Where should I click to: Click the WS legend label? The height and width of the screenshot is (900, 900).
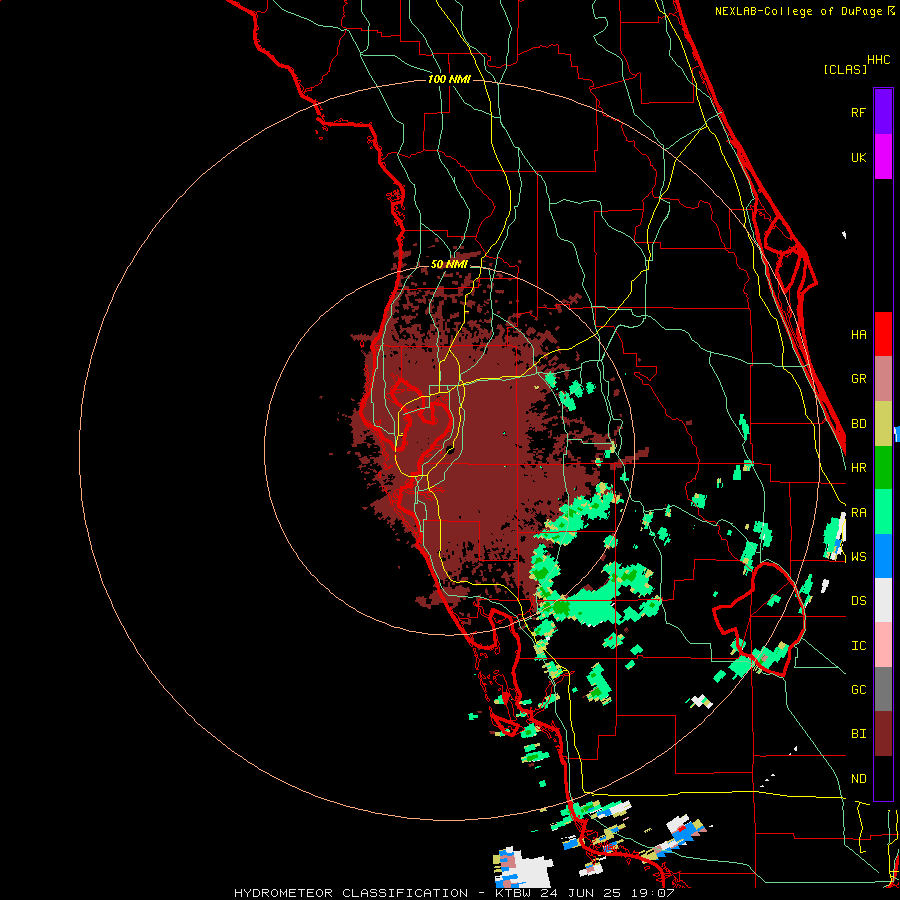(858, 557)
